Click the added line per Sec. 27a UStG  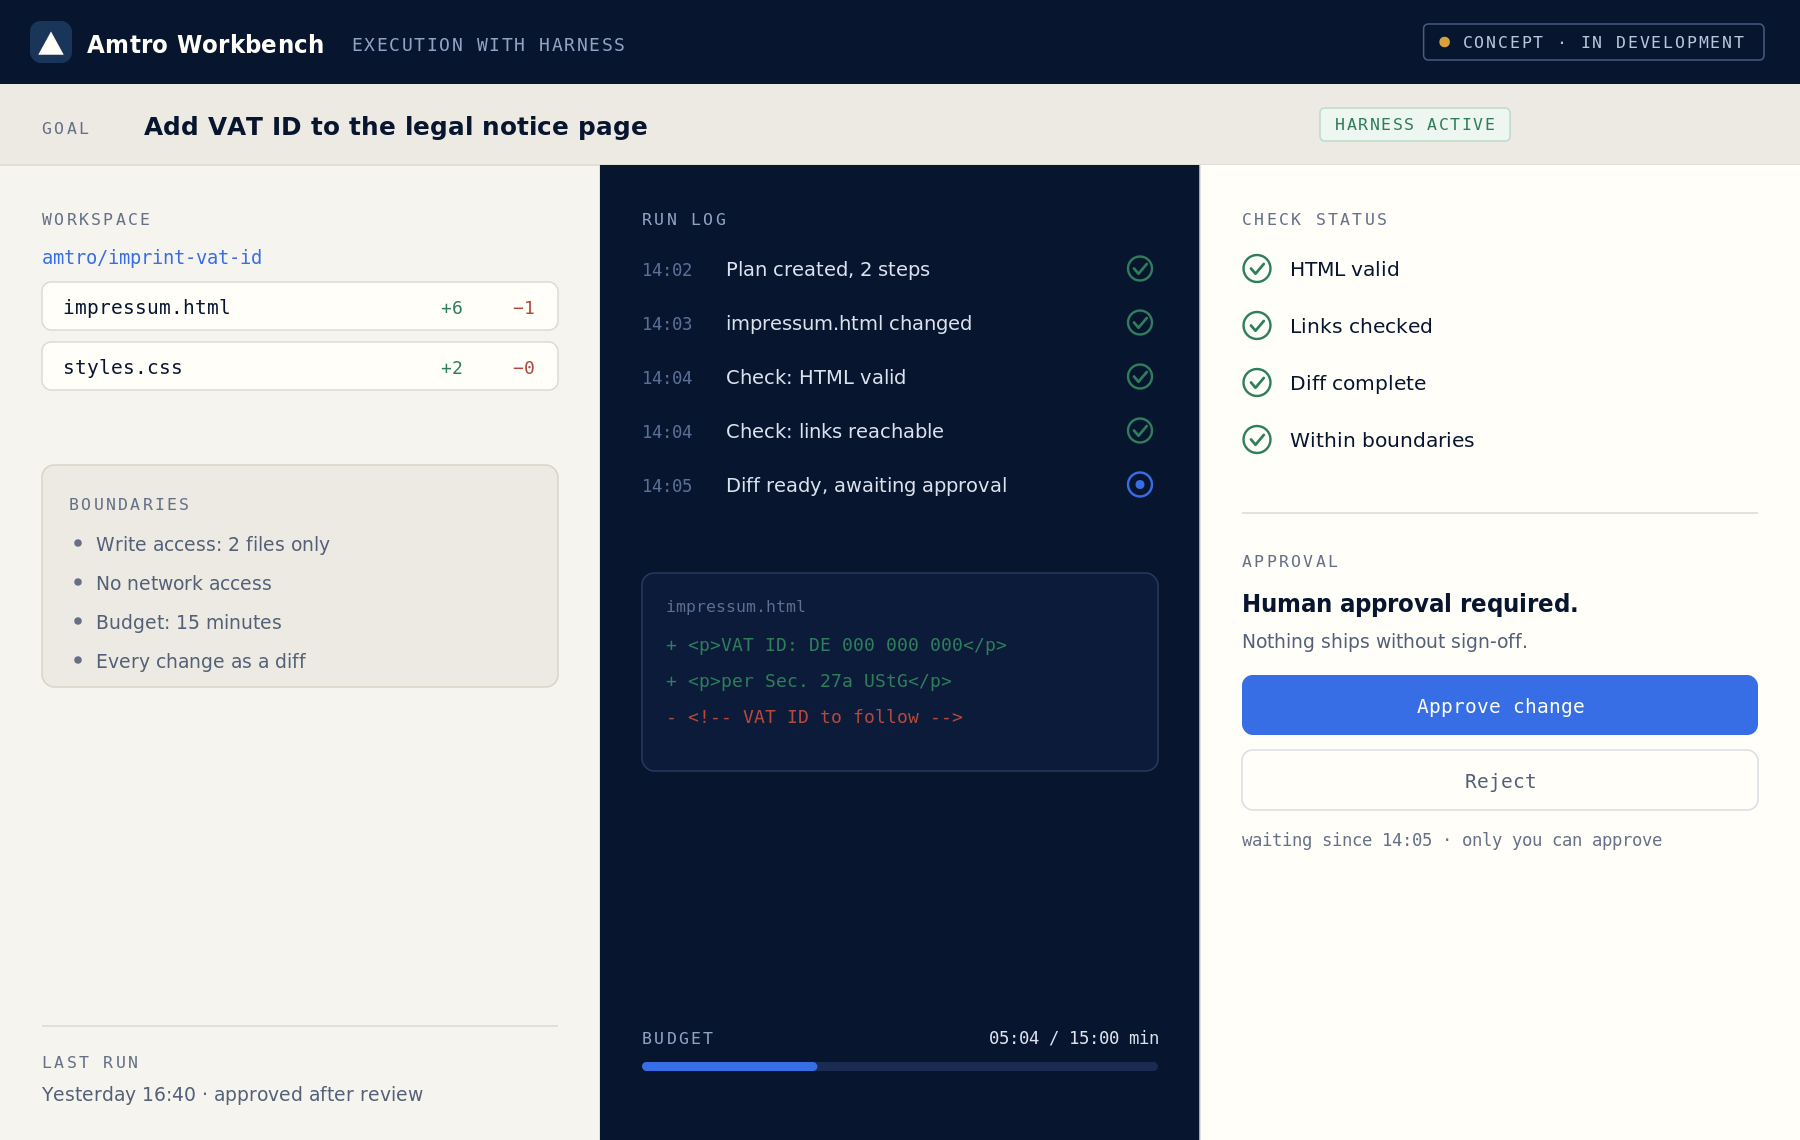[x=809, y=681]
